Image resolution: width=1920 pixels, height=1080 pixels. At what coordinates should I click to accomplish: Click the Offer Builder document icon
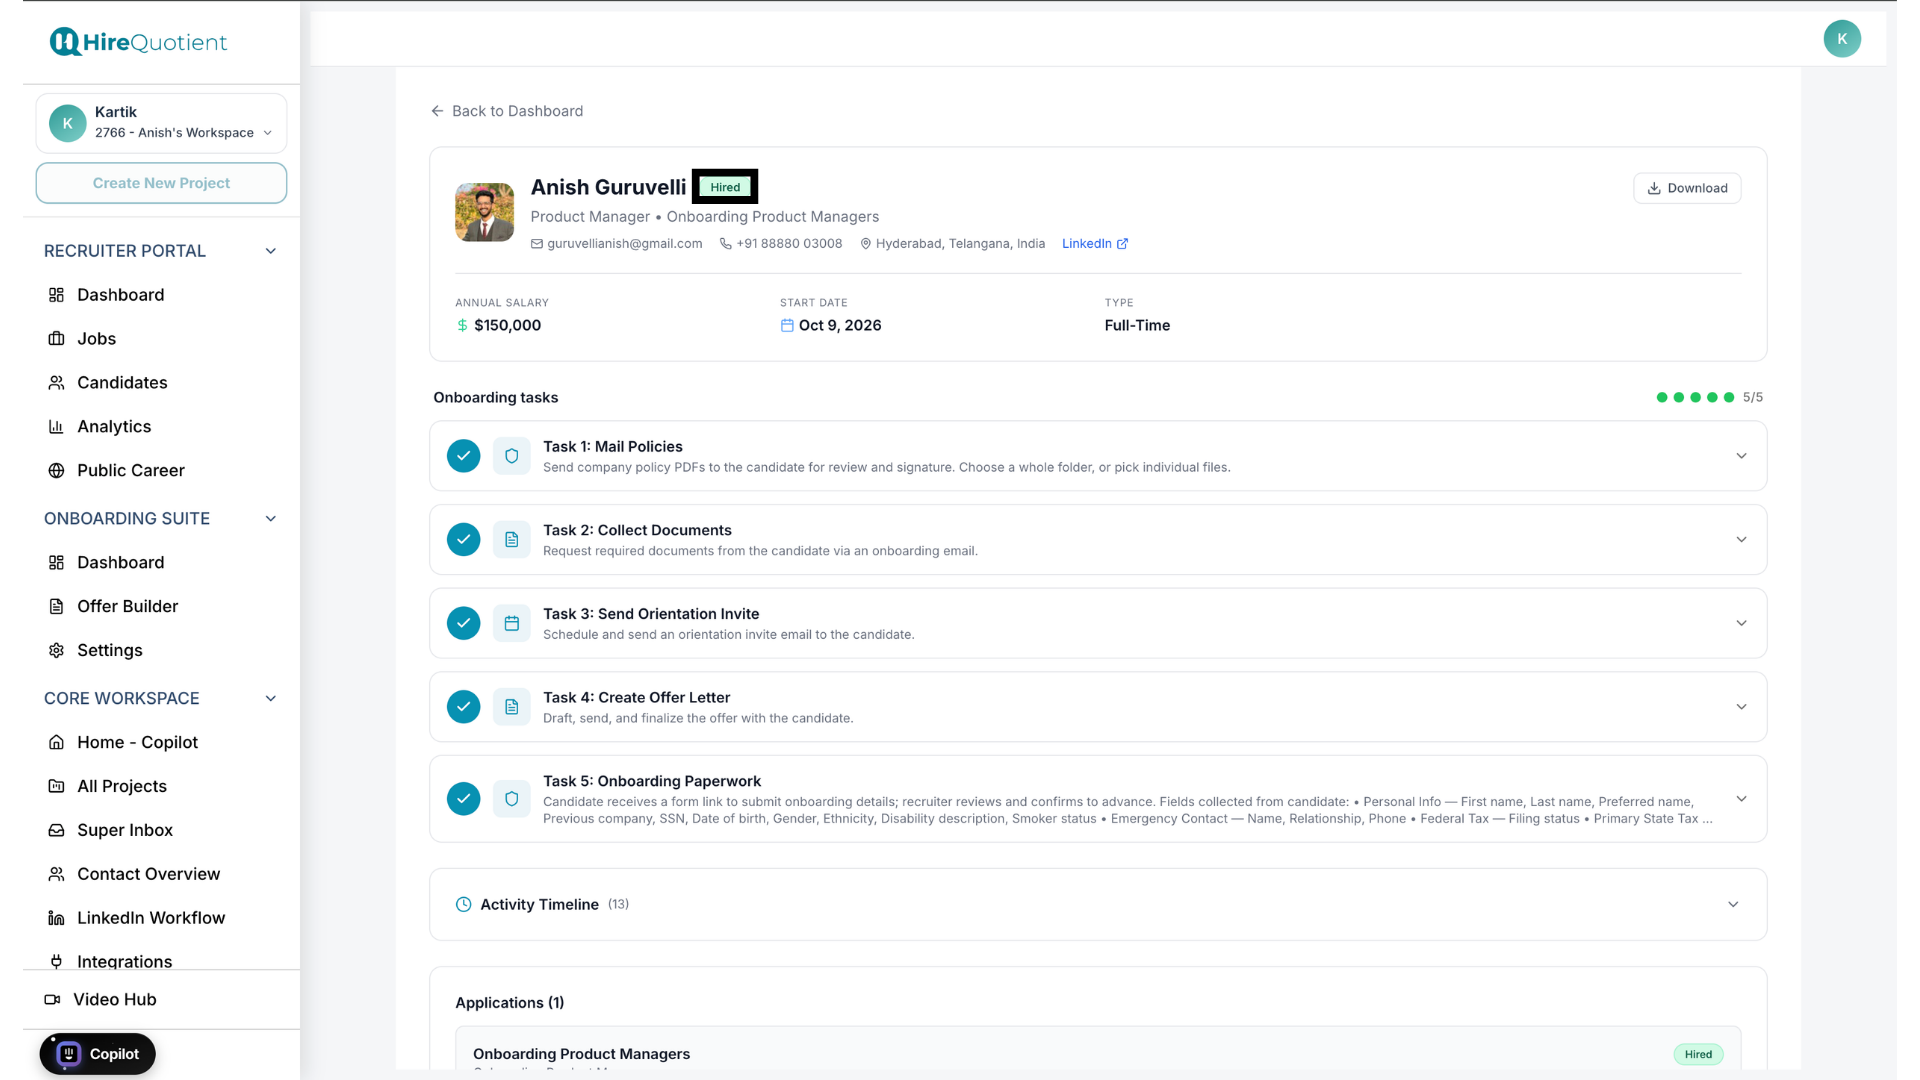[56, 607]
